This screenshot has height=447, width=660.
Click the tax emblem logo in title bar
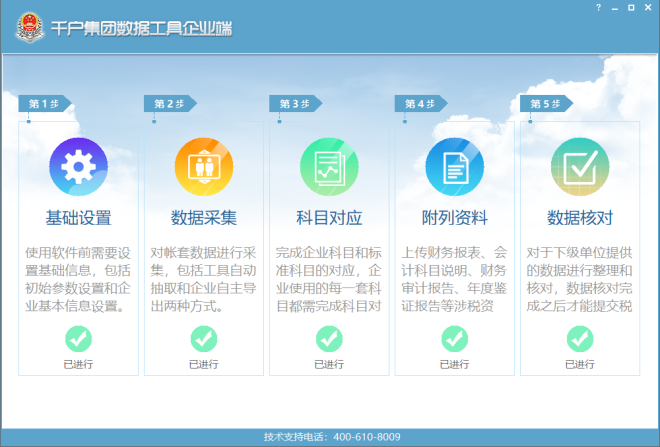[x=29, y=27]
